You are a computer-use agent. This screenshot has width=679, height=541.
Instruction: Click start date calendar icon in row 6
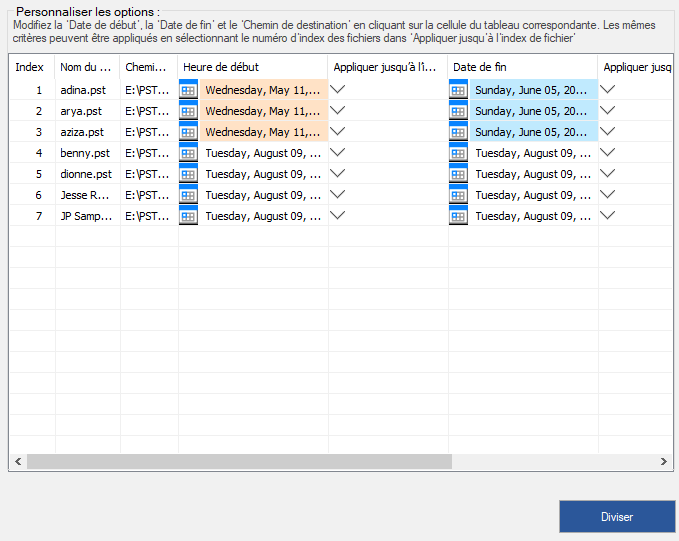tap(188, 195)
